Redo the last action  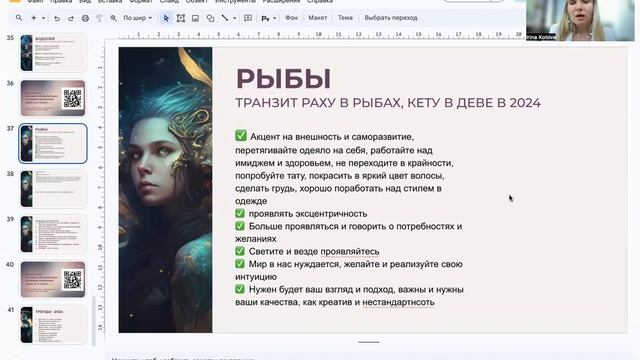click(x=71, y=18)
